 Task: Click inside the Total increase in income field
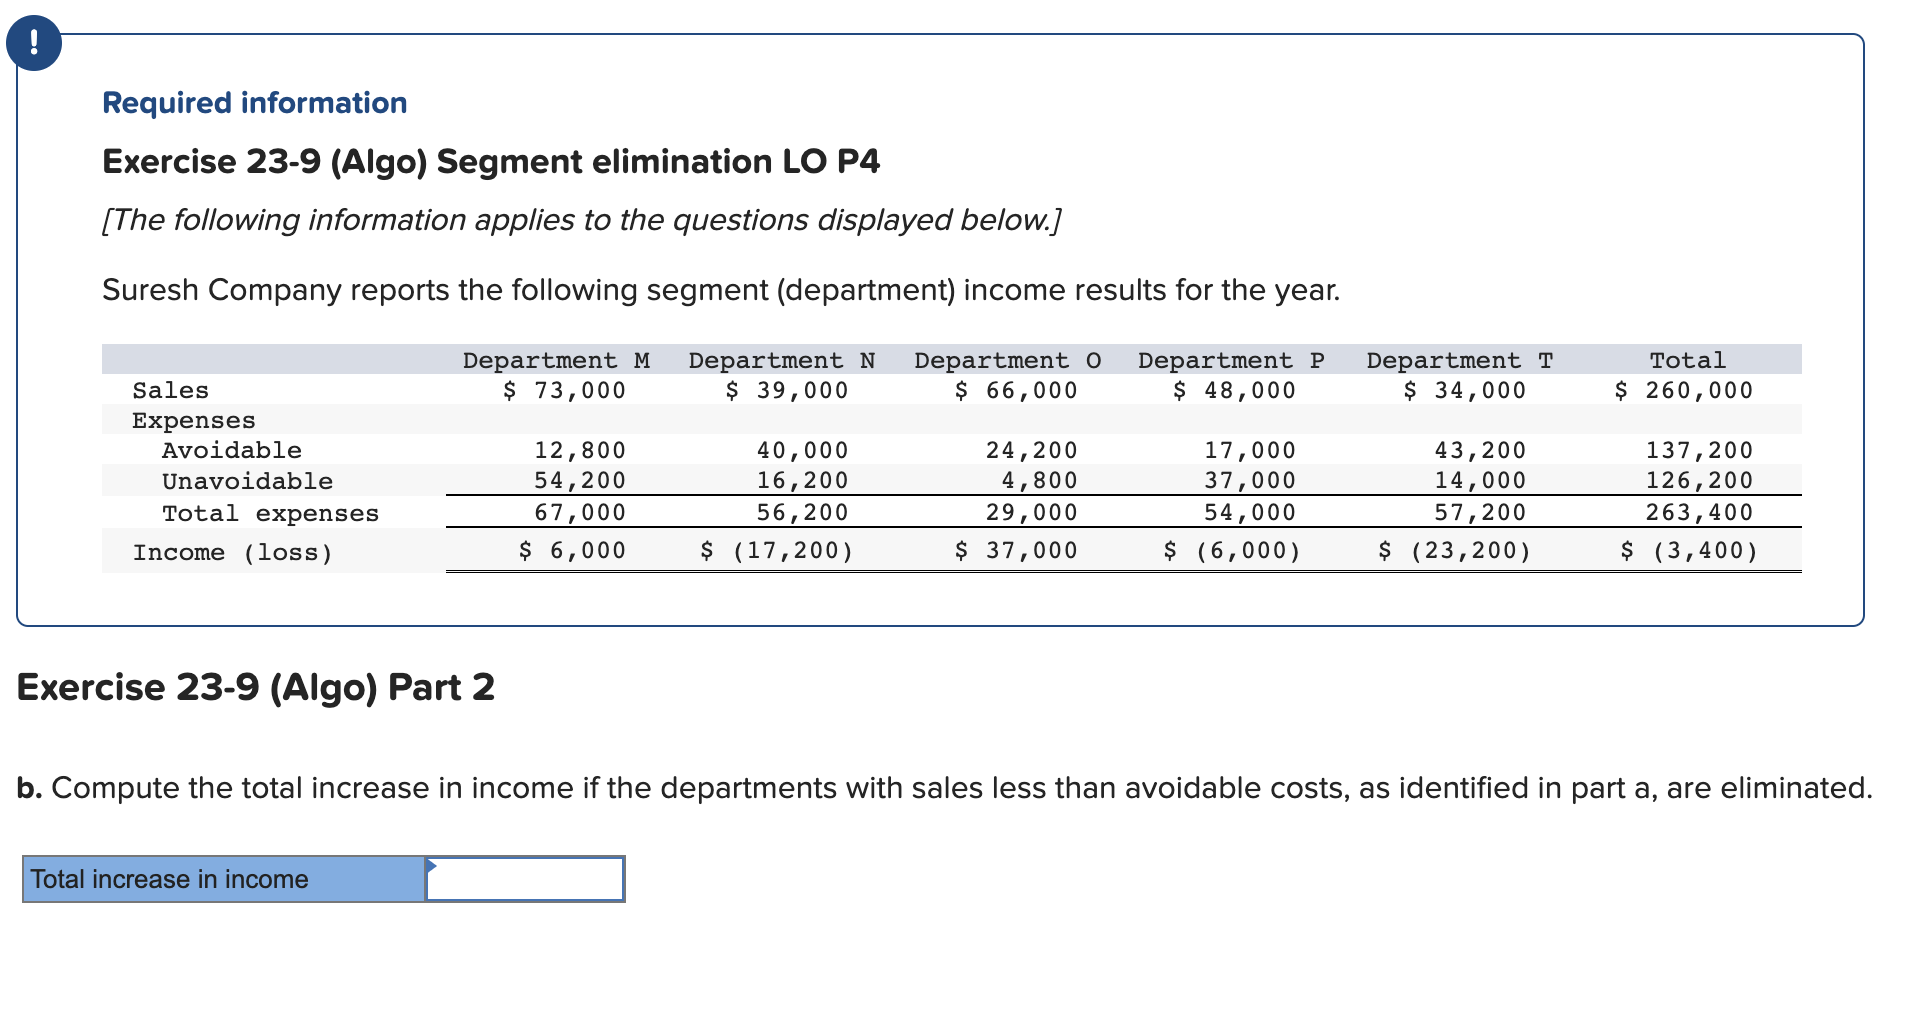(x=525, y=880)
